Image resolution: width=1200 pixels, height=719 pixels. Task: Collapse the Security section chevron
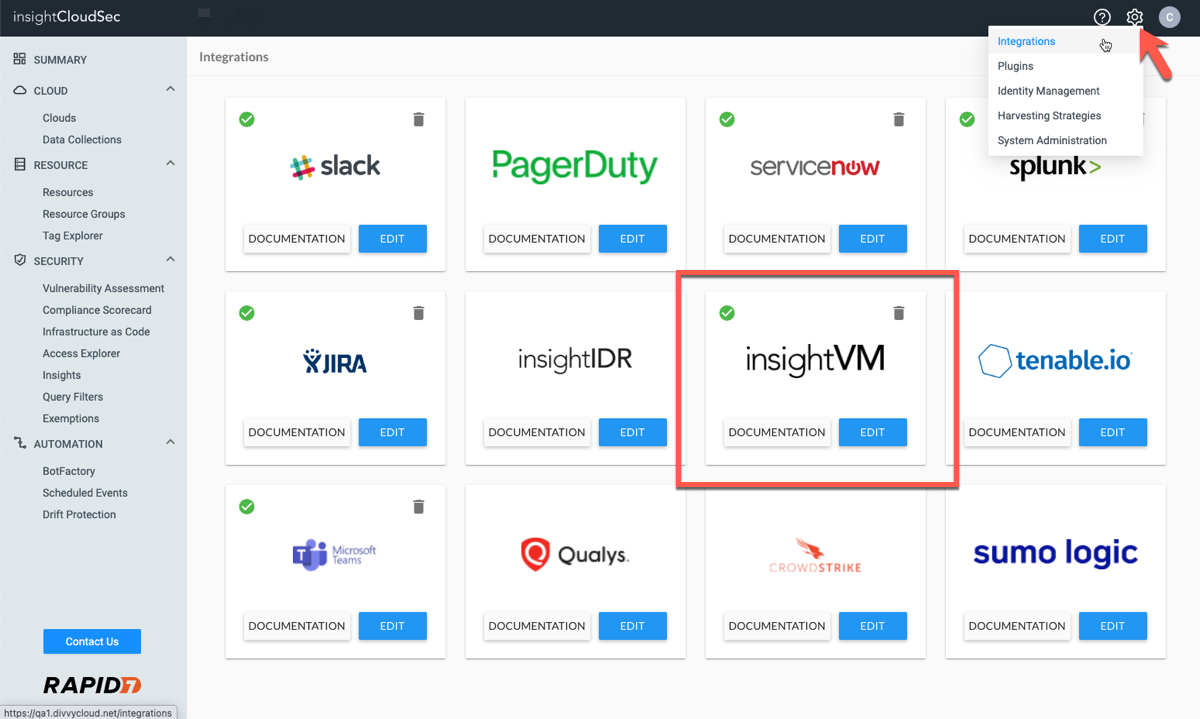(170, 259)
